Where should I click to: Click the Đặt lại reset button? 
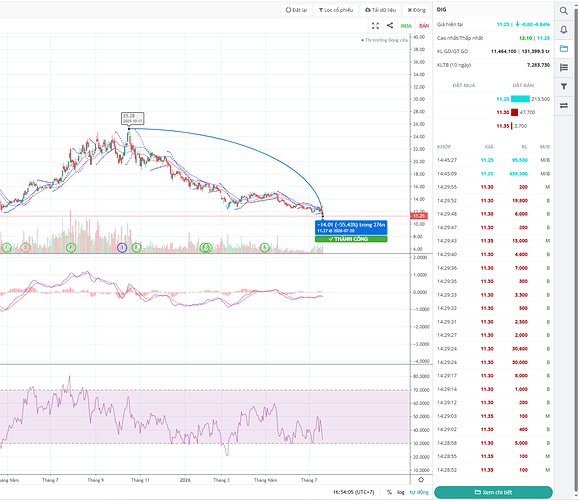(296, 10)
